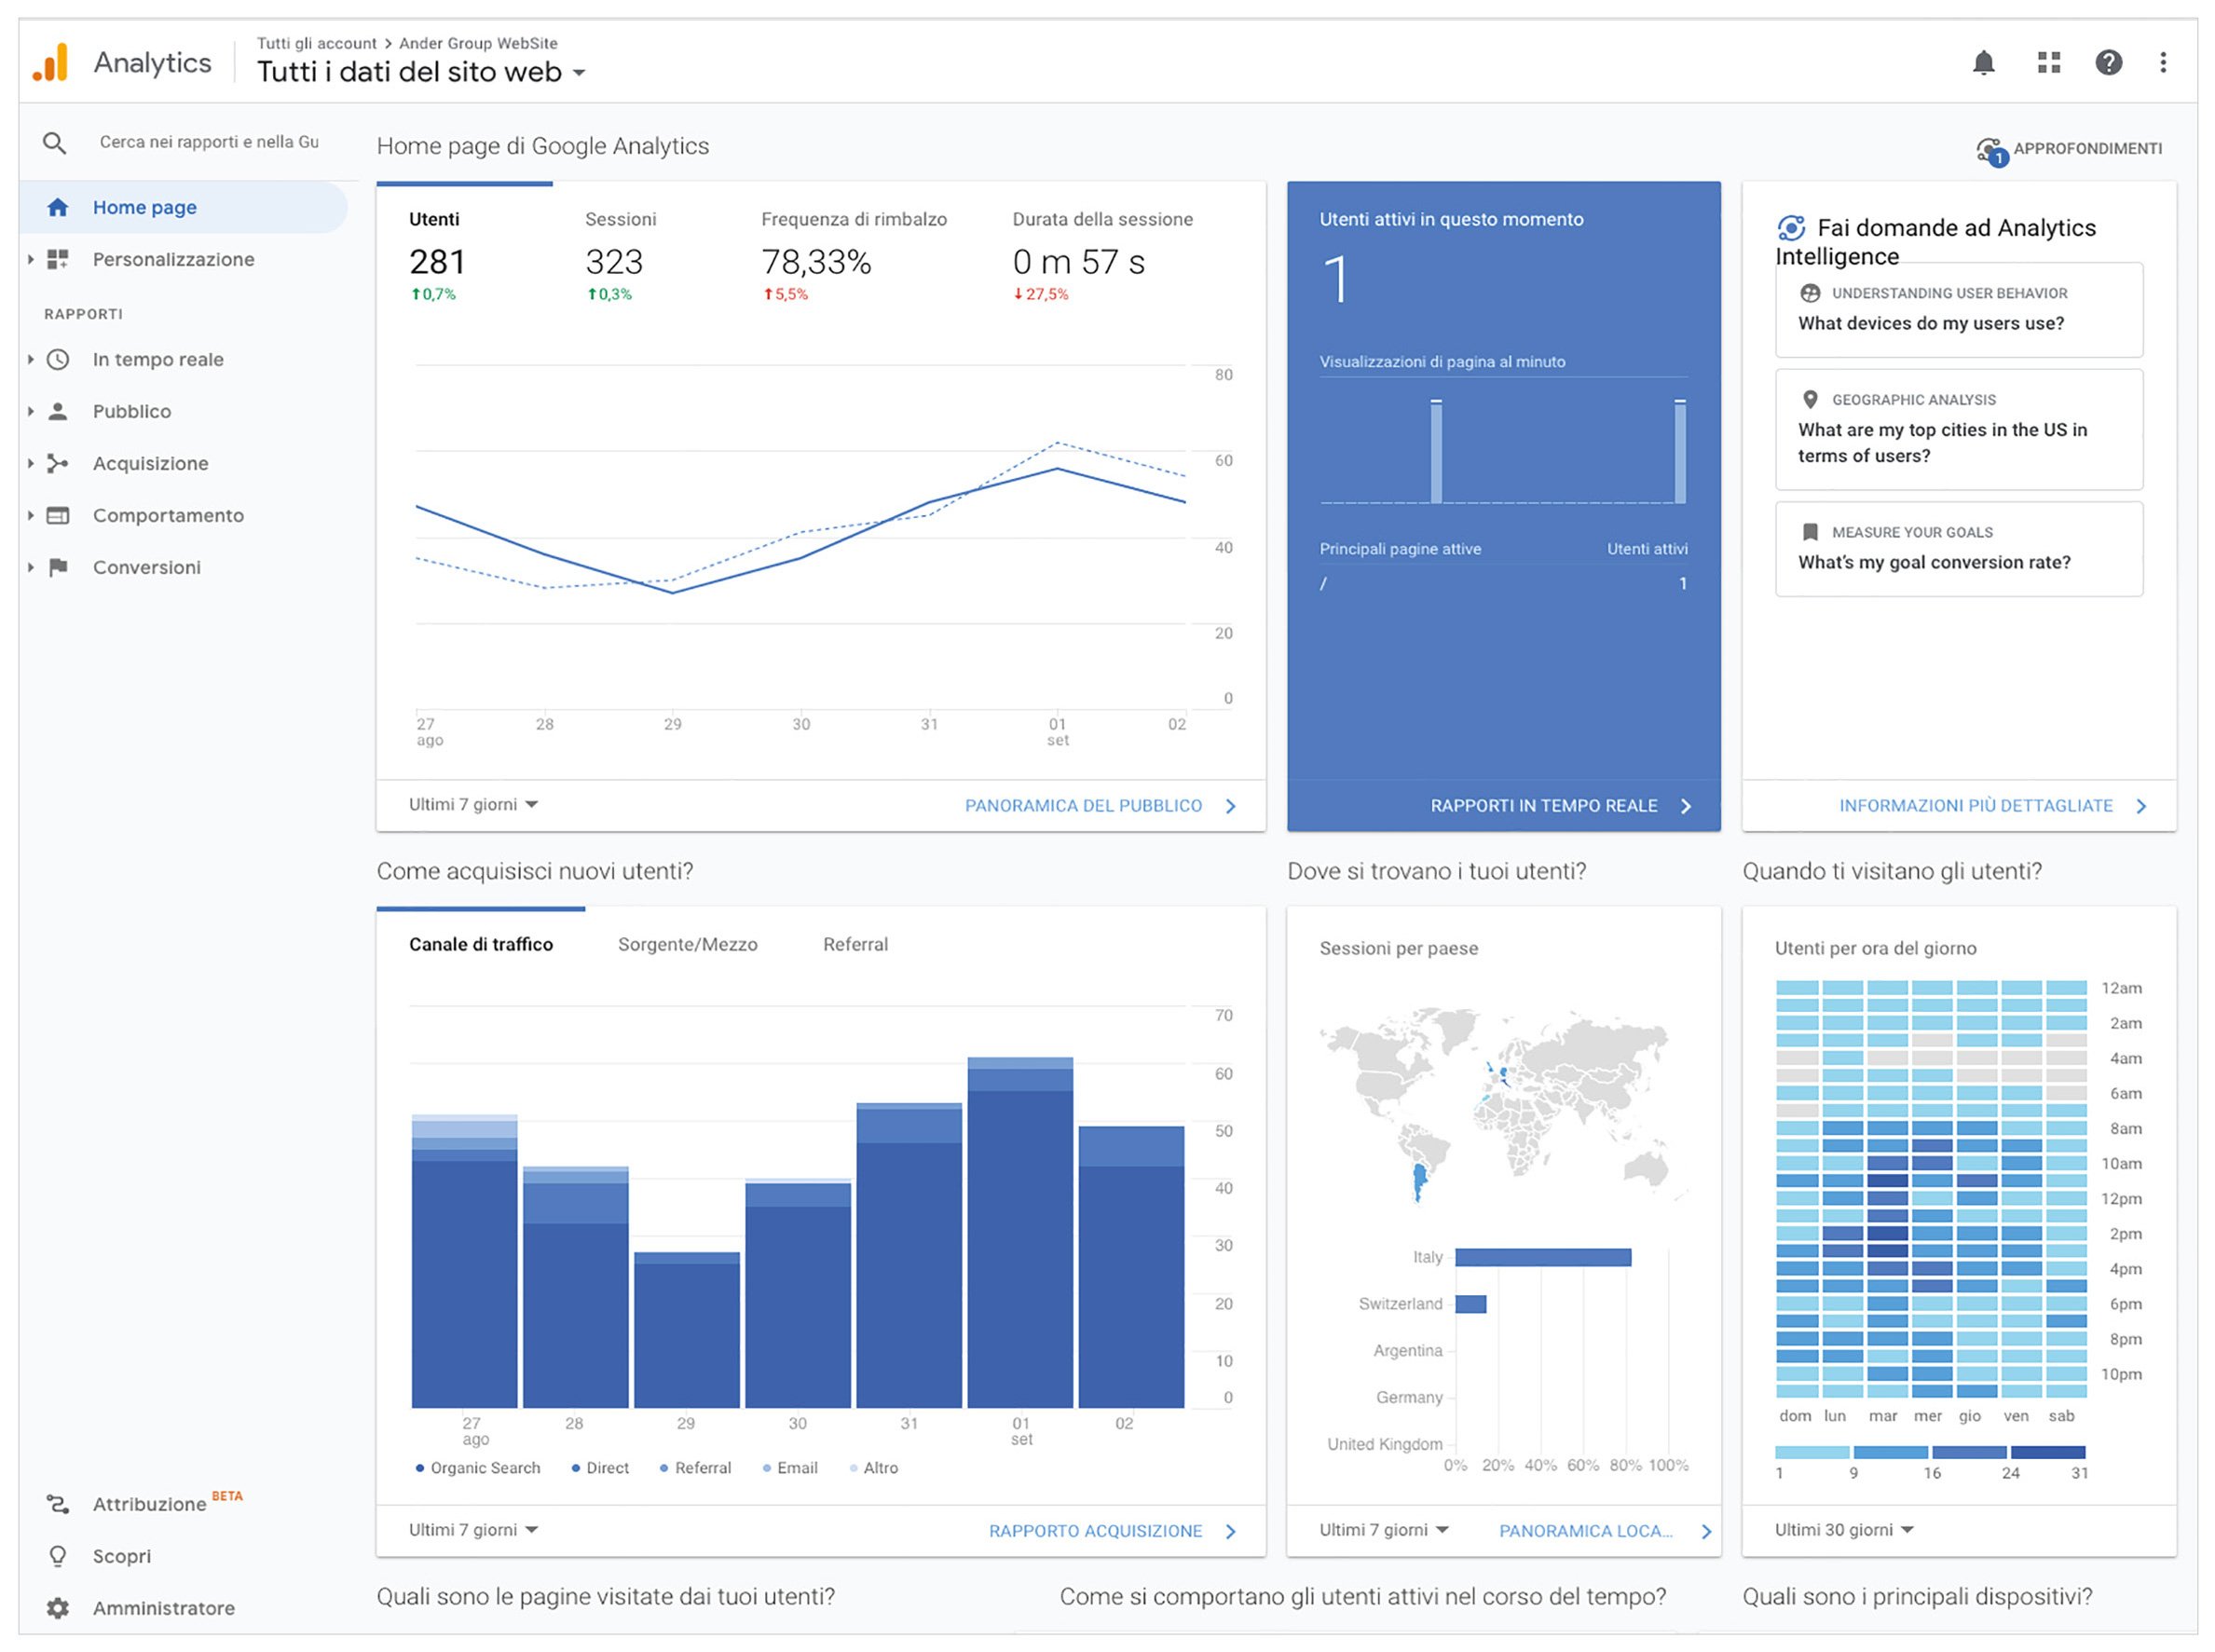Click arrow next to Panoramica del pubblico
The height and width of the screenshot is (1652, 2215).
pos(1231,806)
